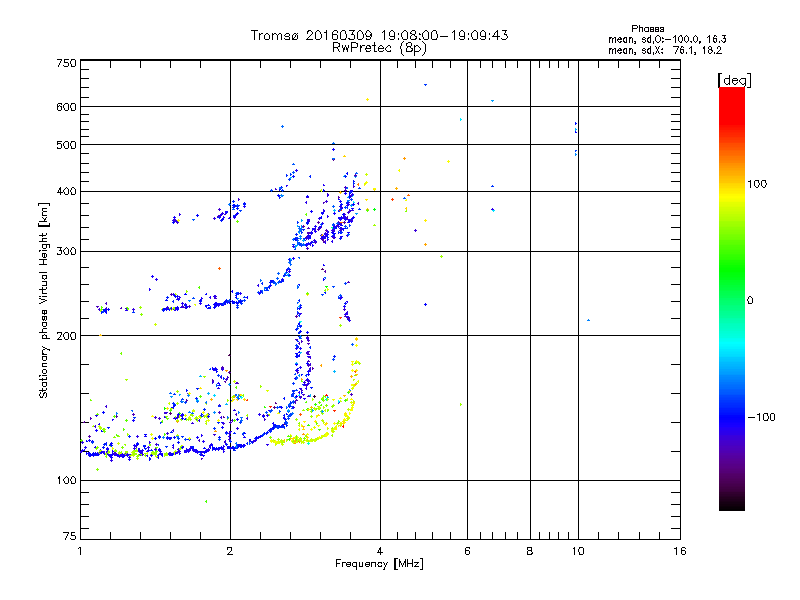Click the y-axis tick label '500'
Image resolution: width=800 pixels, height=600 pixels.
pos(66,145)
